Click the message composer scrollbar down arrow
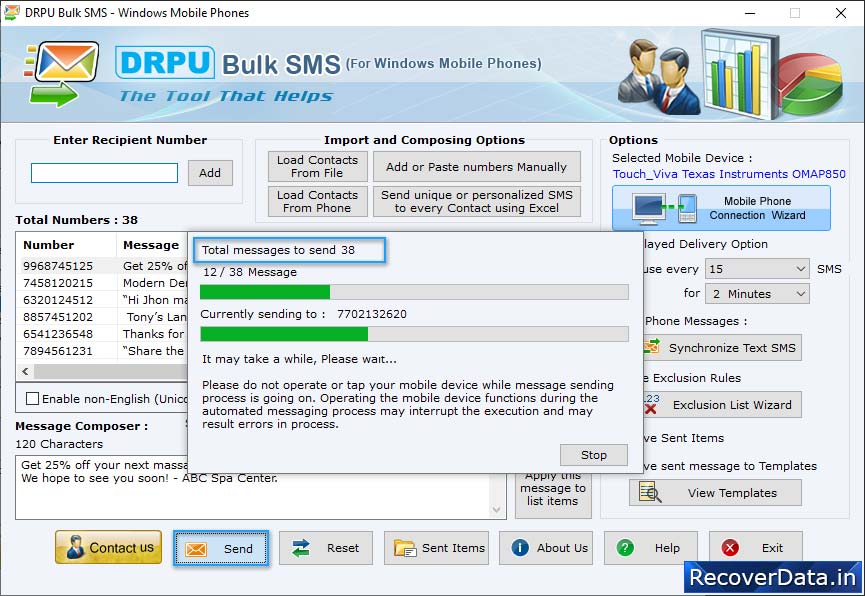 (496, 510)
